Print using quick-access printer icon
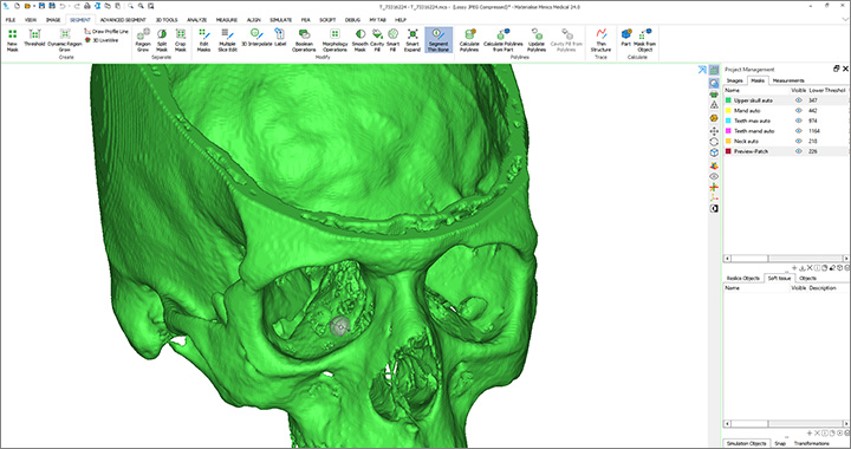 click(87, 6)
